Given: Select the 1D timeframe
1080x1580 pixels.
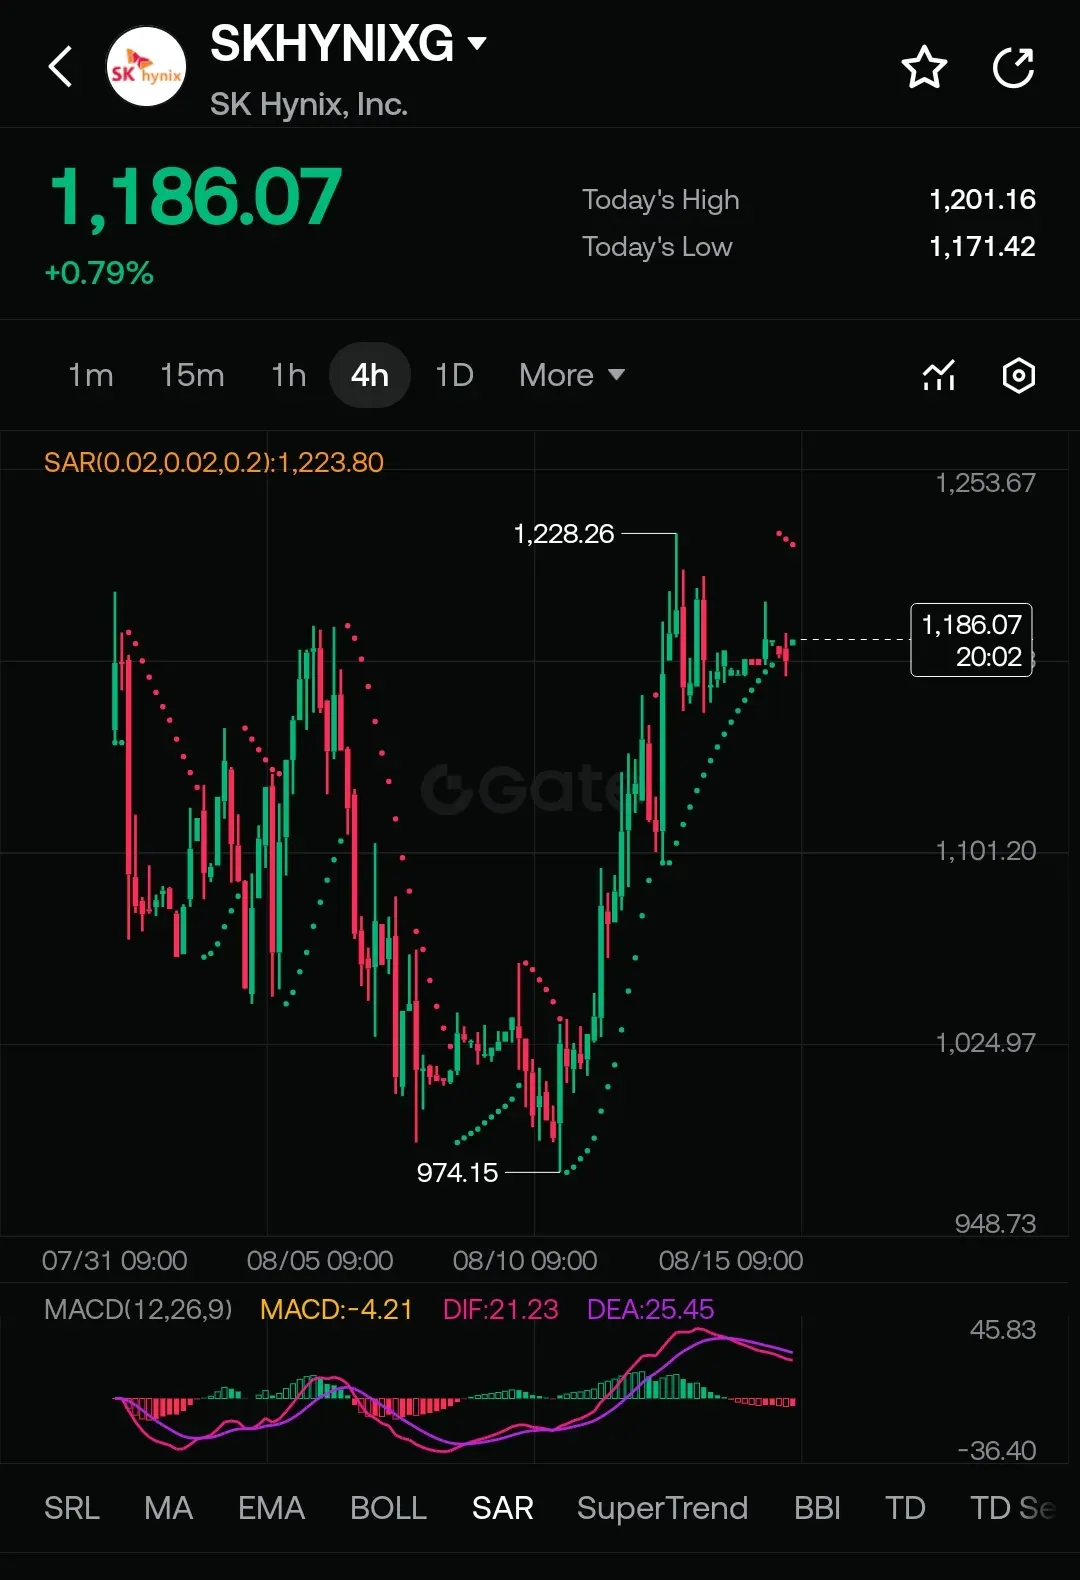Looking at the screenshot, I should [454, 375].
